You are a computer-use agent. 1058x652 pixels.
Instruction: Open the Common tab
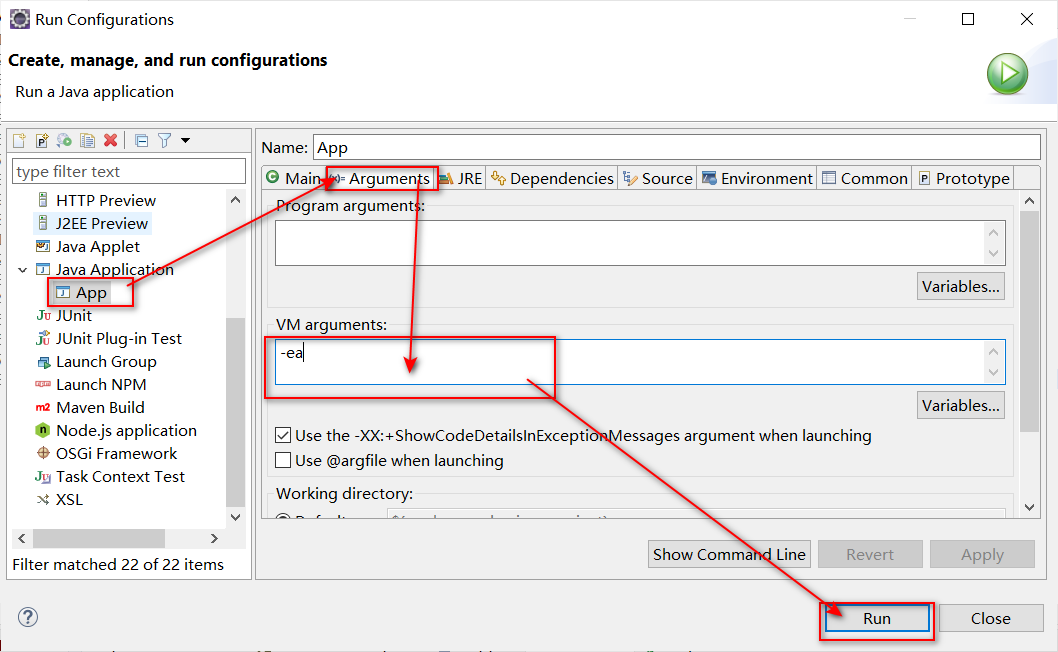click(x=864, y=177)
